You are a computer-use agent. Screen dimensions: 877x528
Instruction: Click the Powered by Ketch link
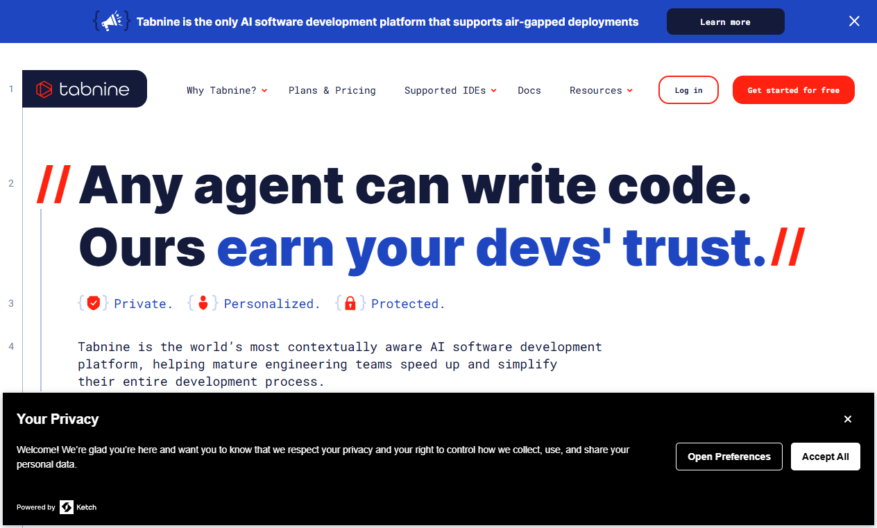[56, 507]
